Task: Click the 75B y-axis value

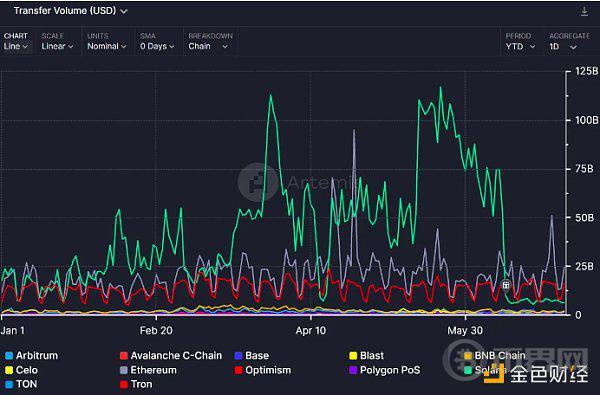Action: pos(584,169)
